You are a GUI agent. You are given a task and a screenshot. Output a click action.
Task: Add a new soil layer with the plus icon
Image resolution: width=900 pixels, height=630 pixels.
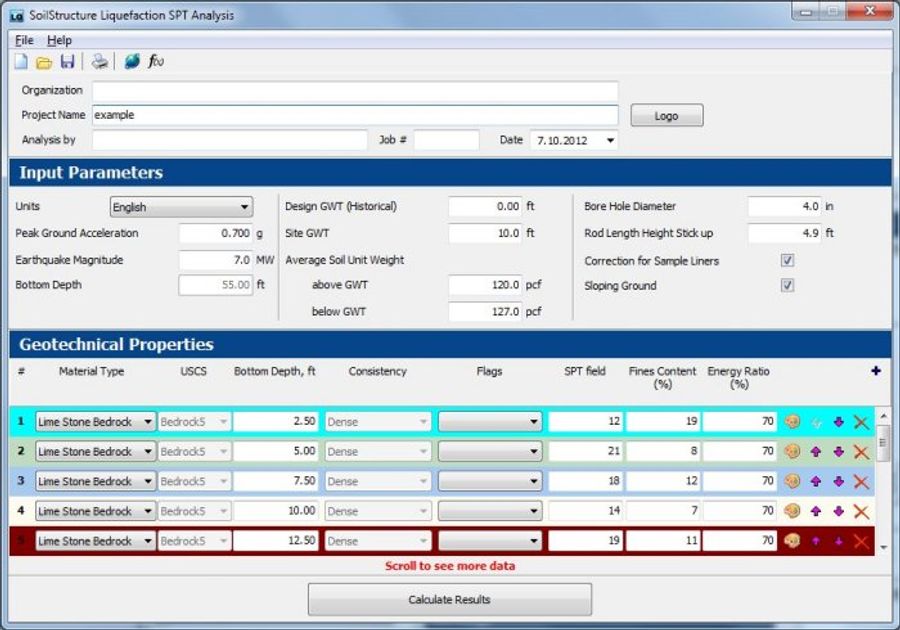point(875,370)
